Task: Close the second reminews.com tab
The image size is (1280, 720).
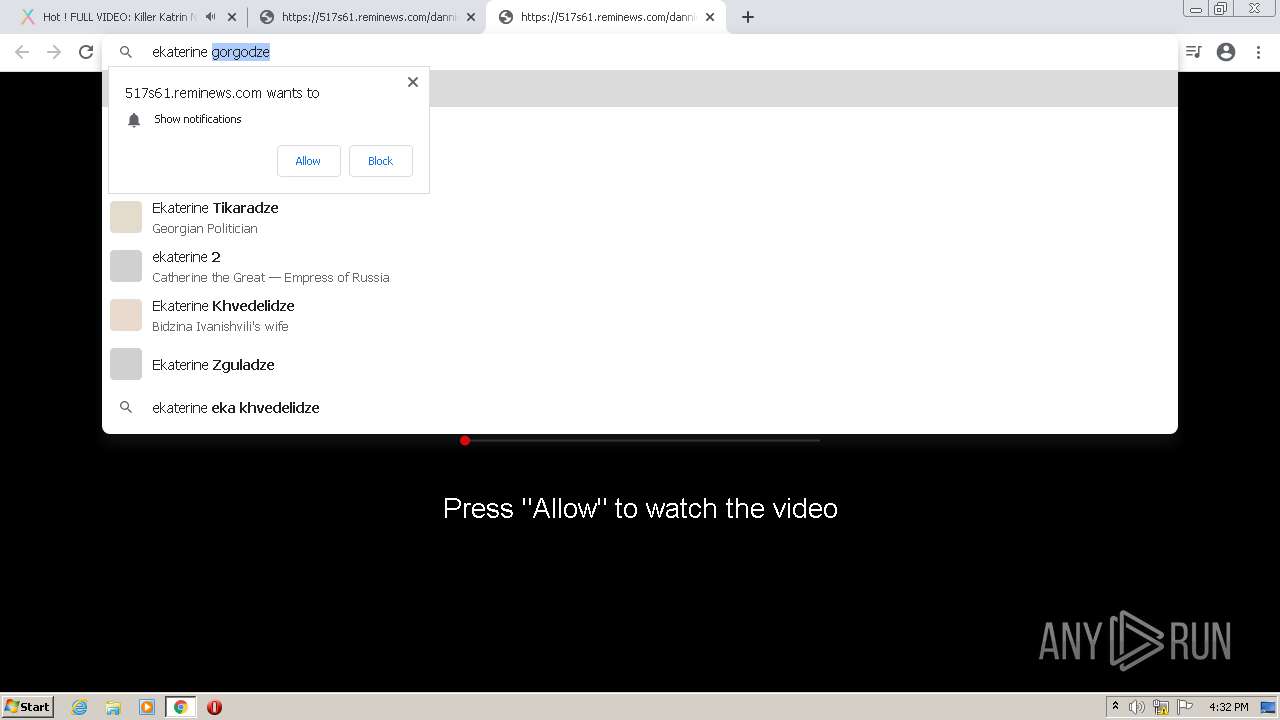Action: pos(471,17)
